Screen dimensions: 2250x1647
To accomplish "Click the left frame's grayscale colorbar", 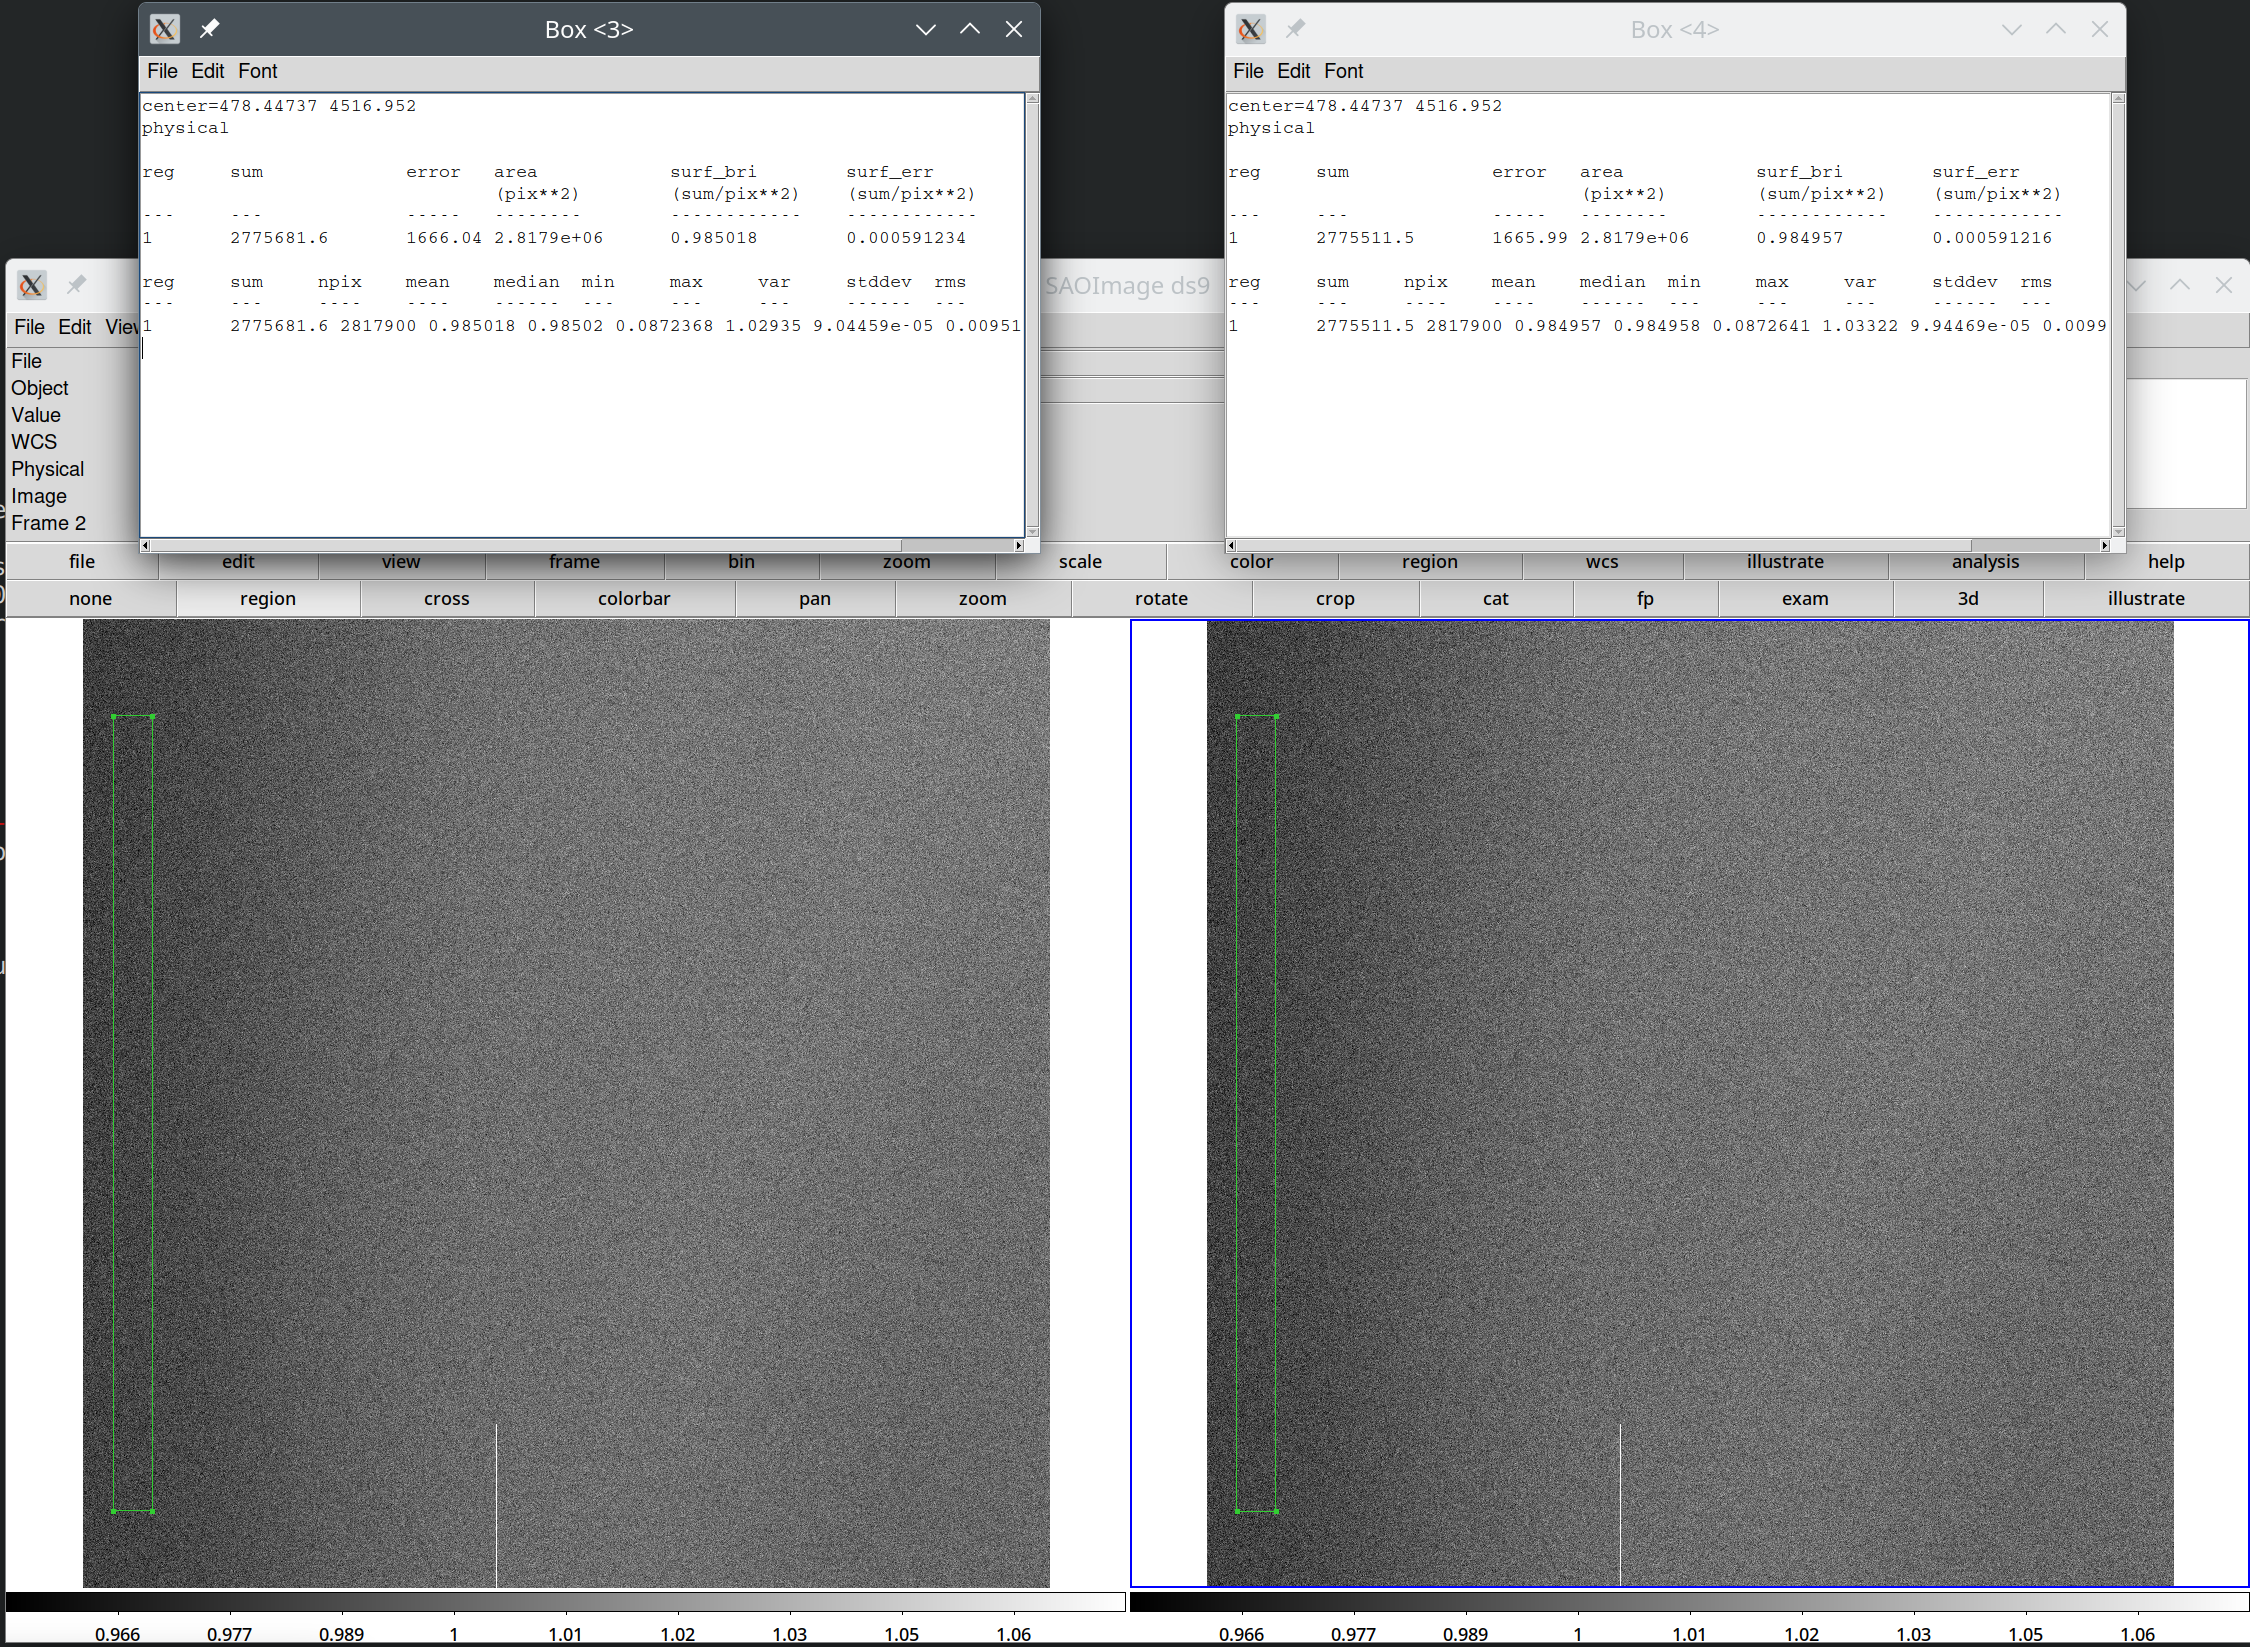I will [x=565, y=1602].
